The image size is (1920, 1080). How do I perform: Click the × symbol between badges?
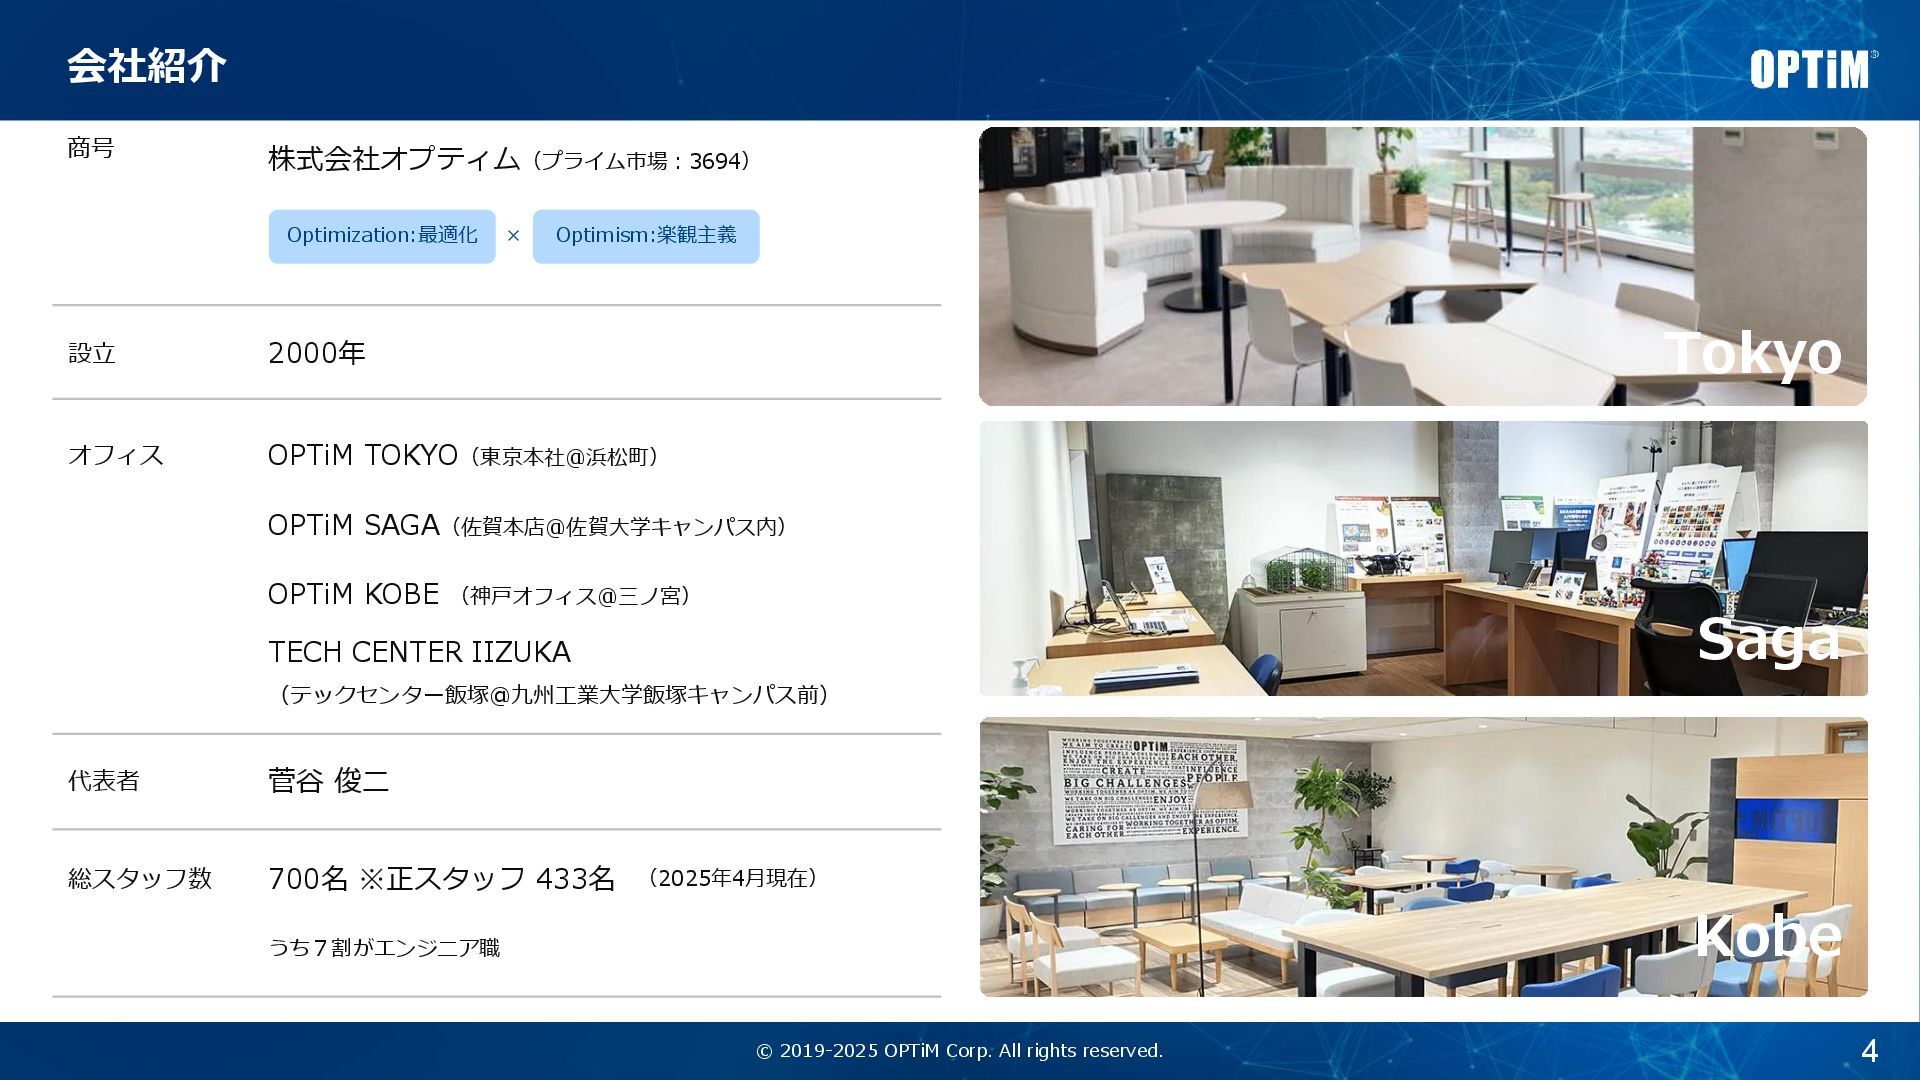[514, 236]
